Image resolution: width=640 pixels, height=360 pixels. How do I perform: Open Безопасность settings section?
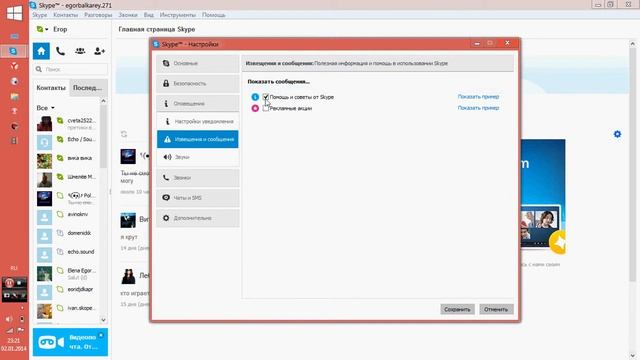tap(198, 84)
